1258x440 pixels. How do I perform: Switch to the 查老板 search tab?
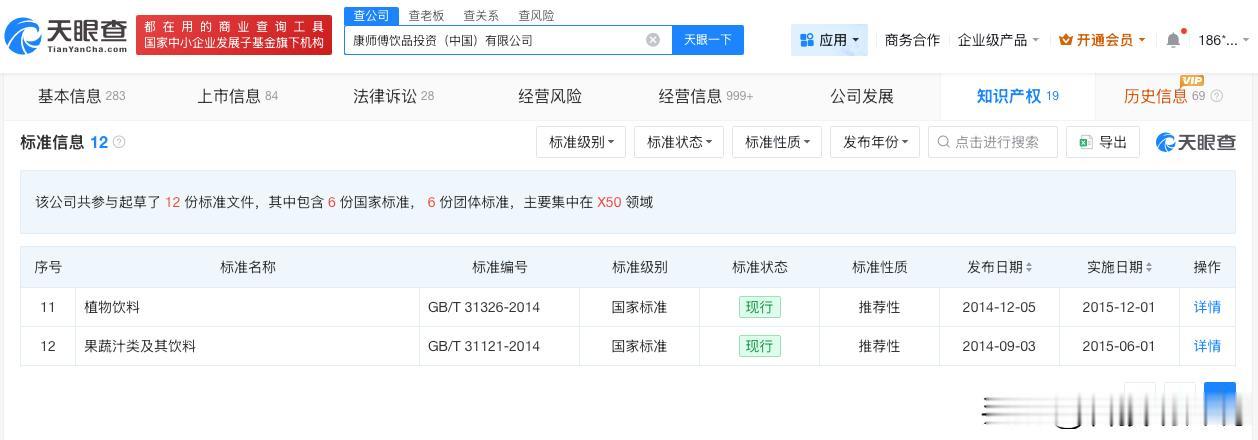click(426, 16)
